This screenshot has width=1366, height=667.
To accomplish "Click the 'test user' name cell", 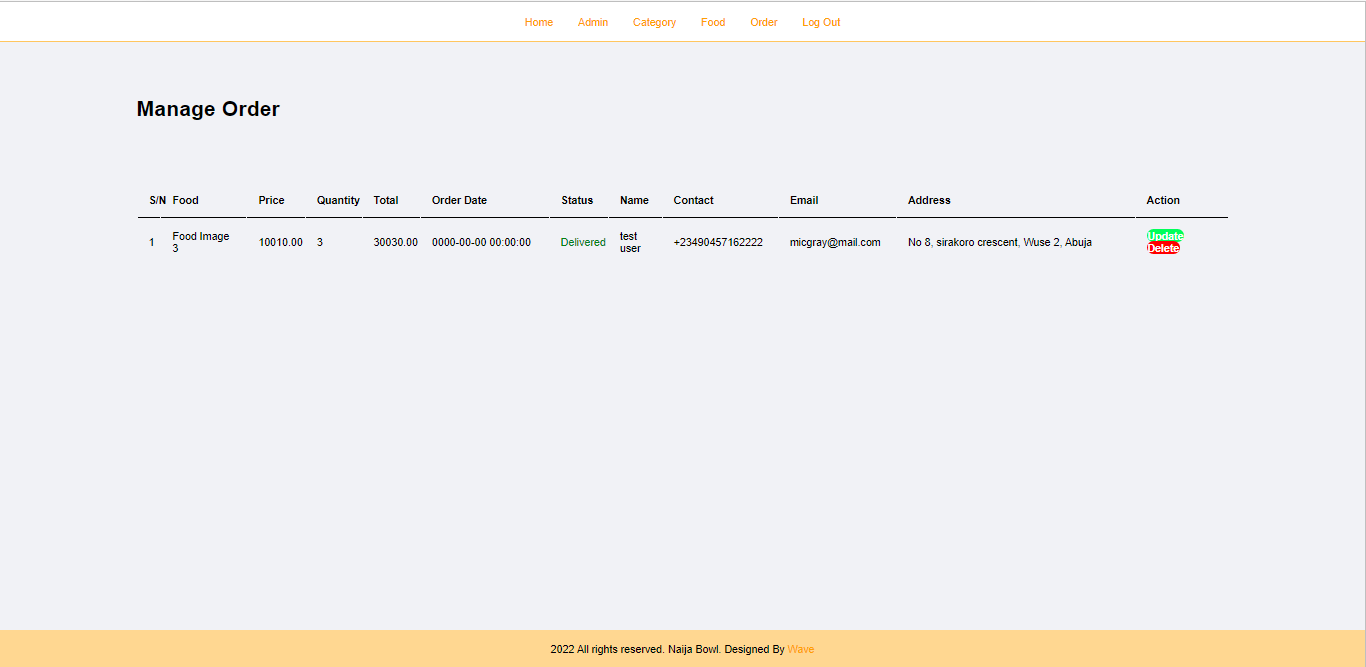I will pos(630,242).
